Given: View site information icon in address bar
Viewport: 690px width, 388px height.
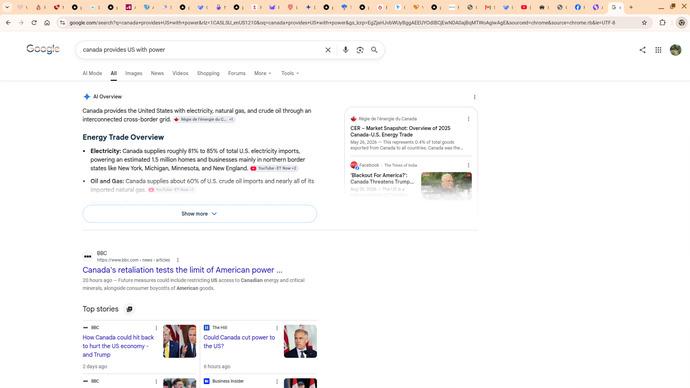Looking at the screenshot, I should tap(62, 22).
